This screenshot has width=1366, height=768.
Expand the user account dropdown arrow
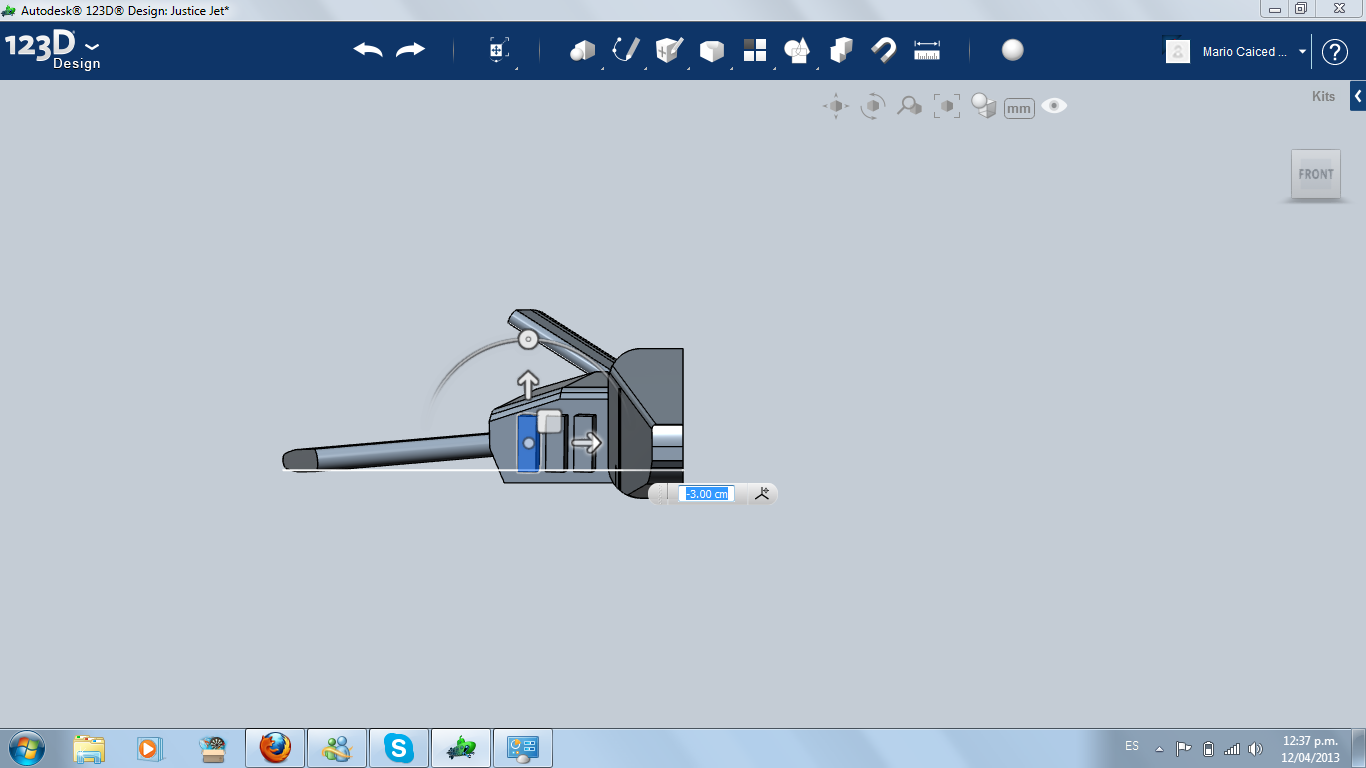click(1303, 52)
